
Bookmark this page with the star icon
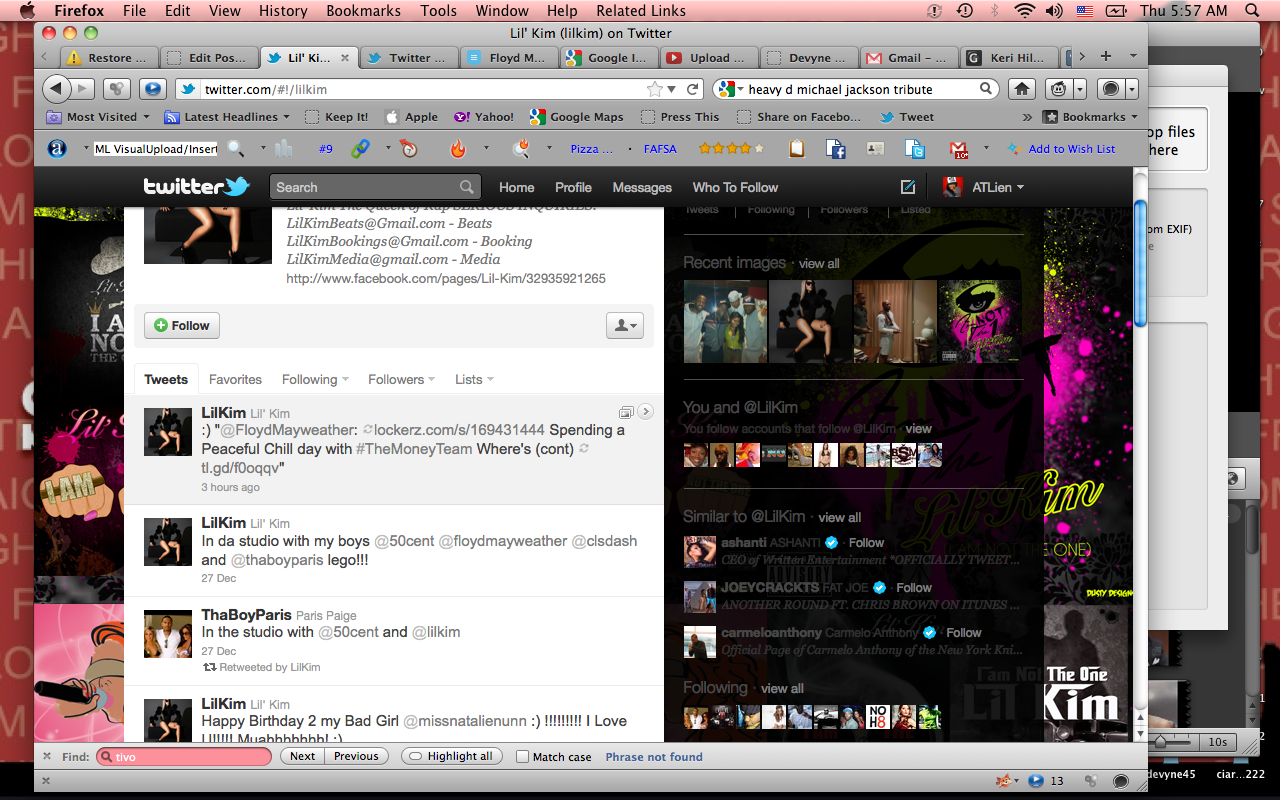(654, 89)
